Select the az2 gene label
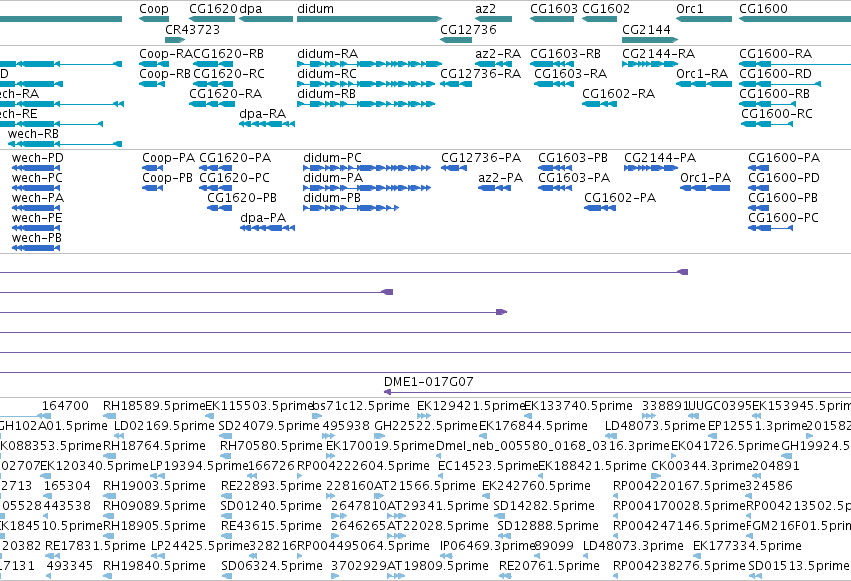Screen dimensions: 851x581 pos(485,9)
